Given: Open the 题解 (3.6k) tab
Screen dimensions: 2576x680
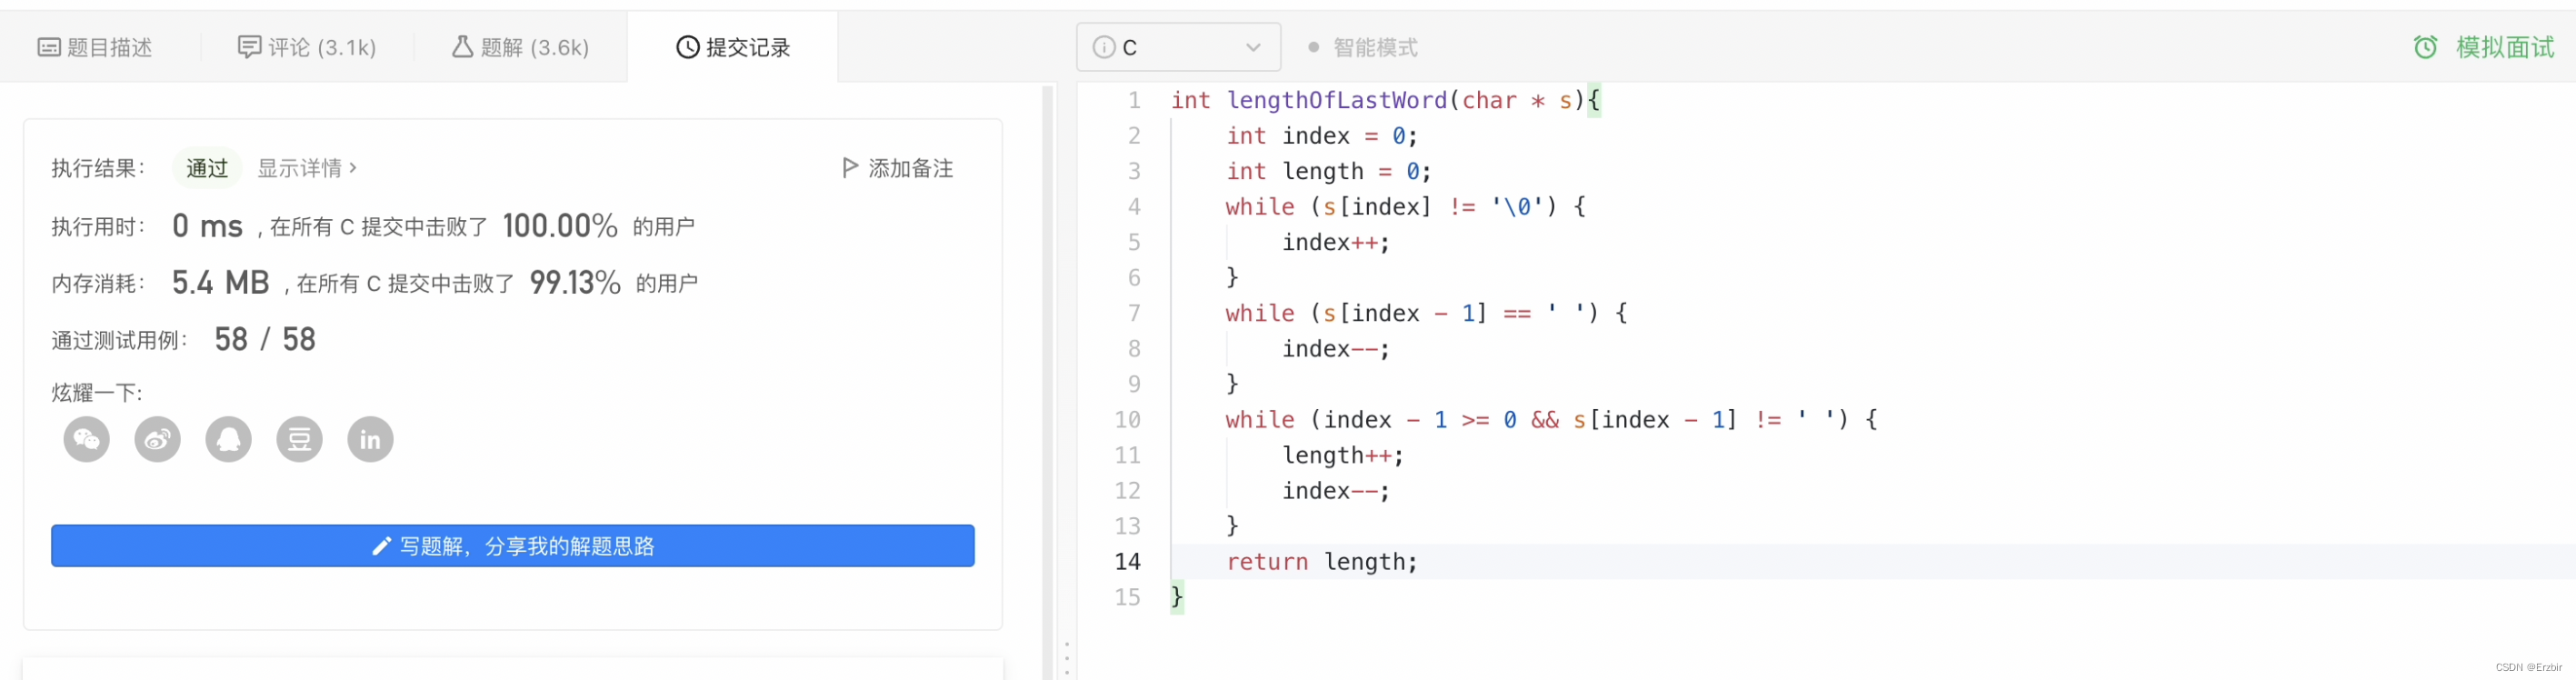Looking at the screenshot, I should [520, 47].
